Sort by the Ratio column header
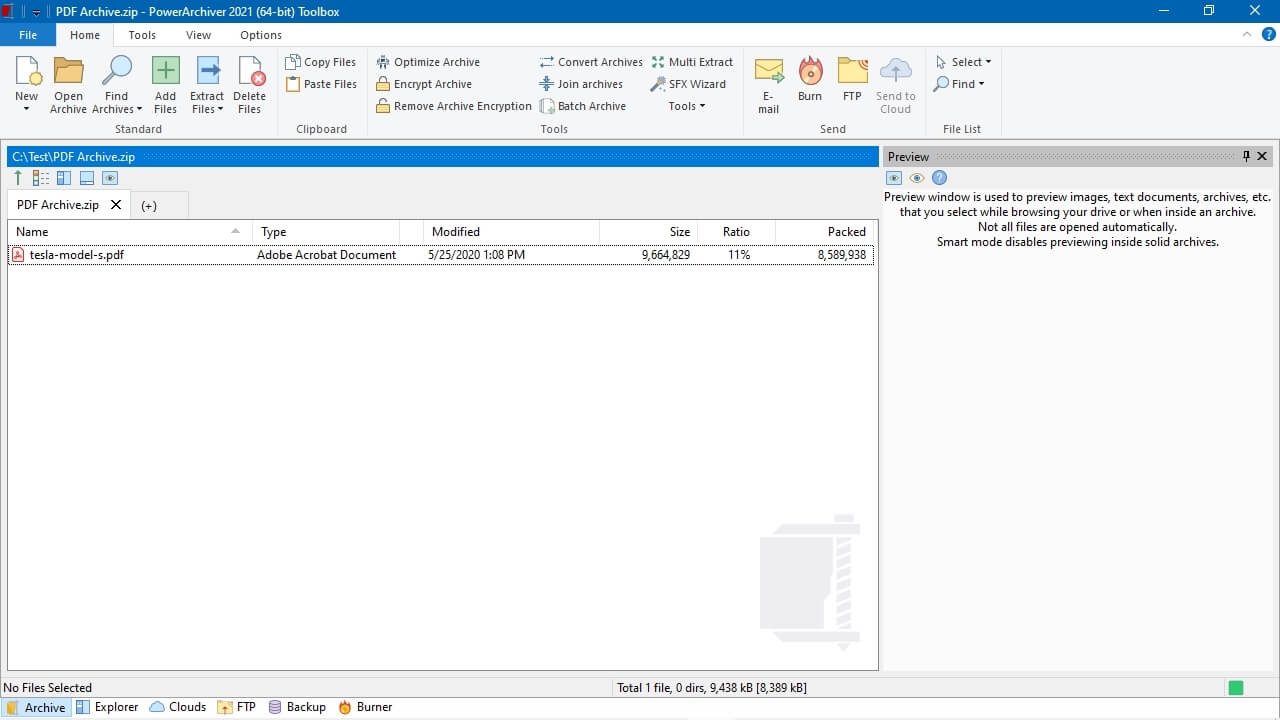Viewport: 1280px width, 720px height. click(735, 232)
